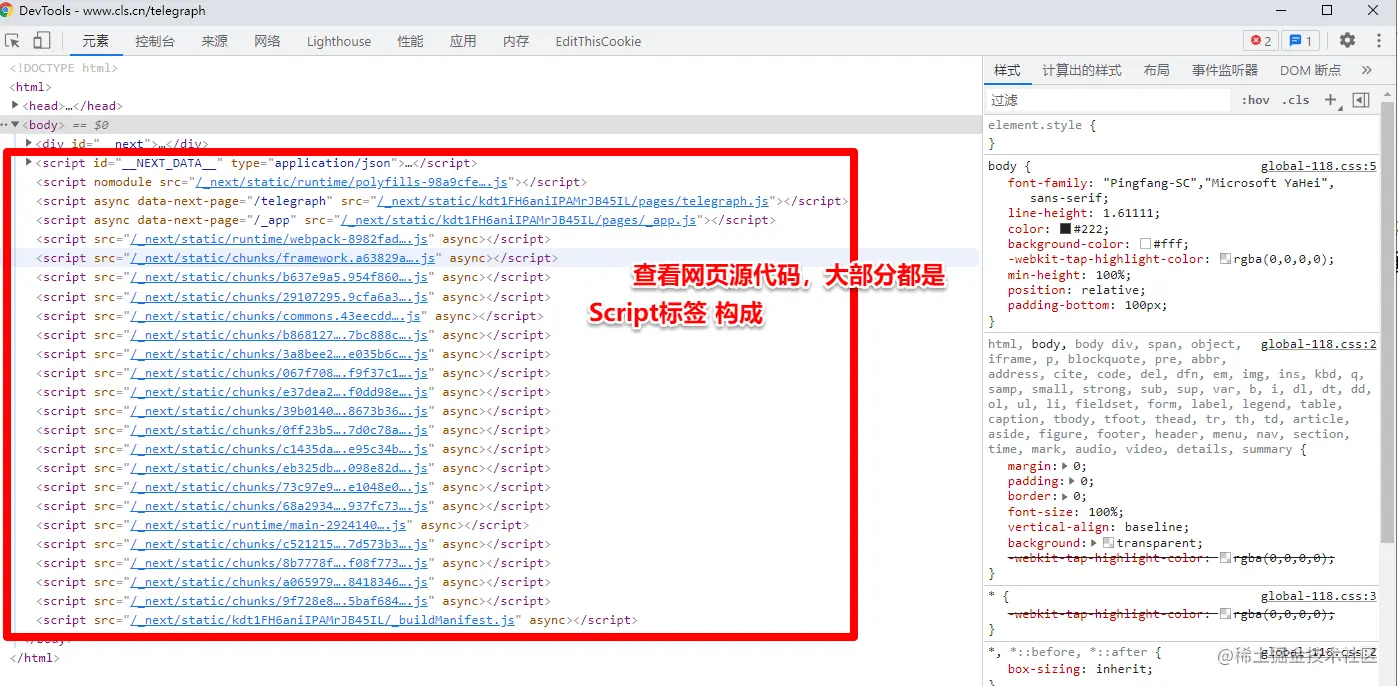Image resolution: width=1398 pixels, height=686 pixels.
Task: Open the red error count badge
Action: coord(1261,41)
